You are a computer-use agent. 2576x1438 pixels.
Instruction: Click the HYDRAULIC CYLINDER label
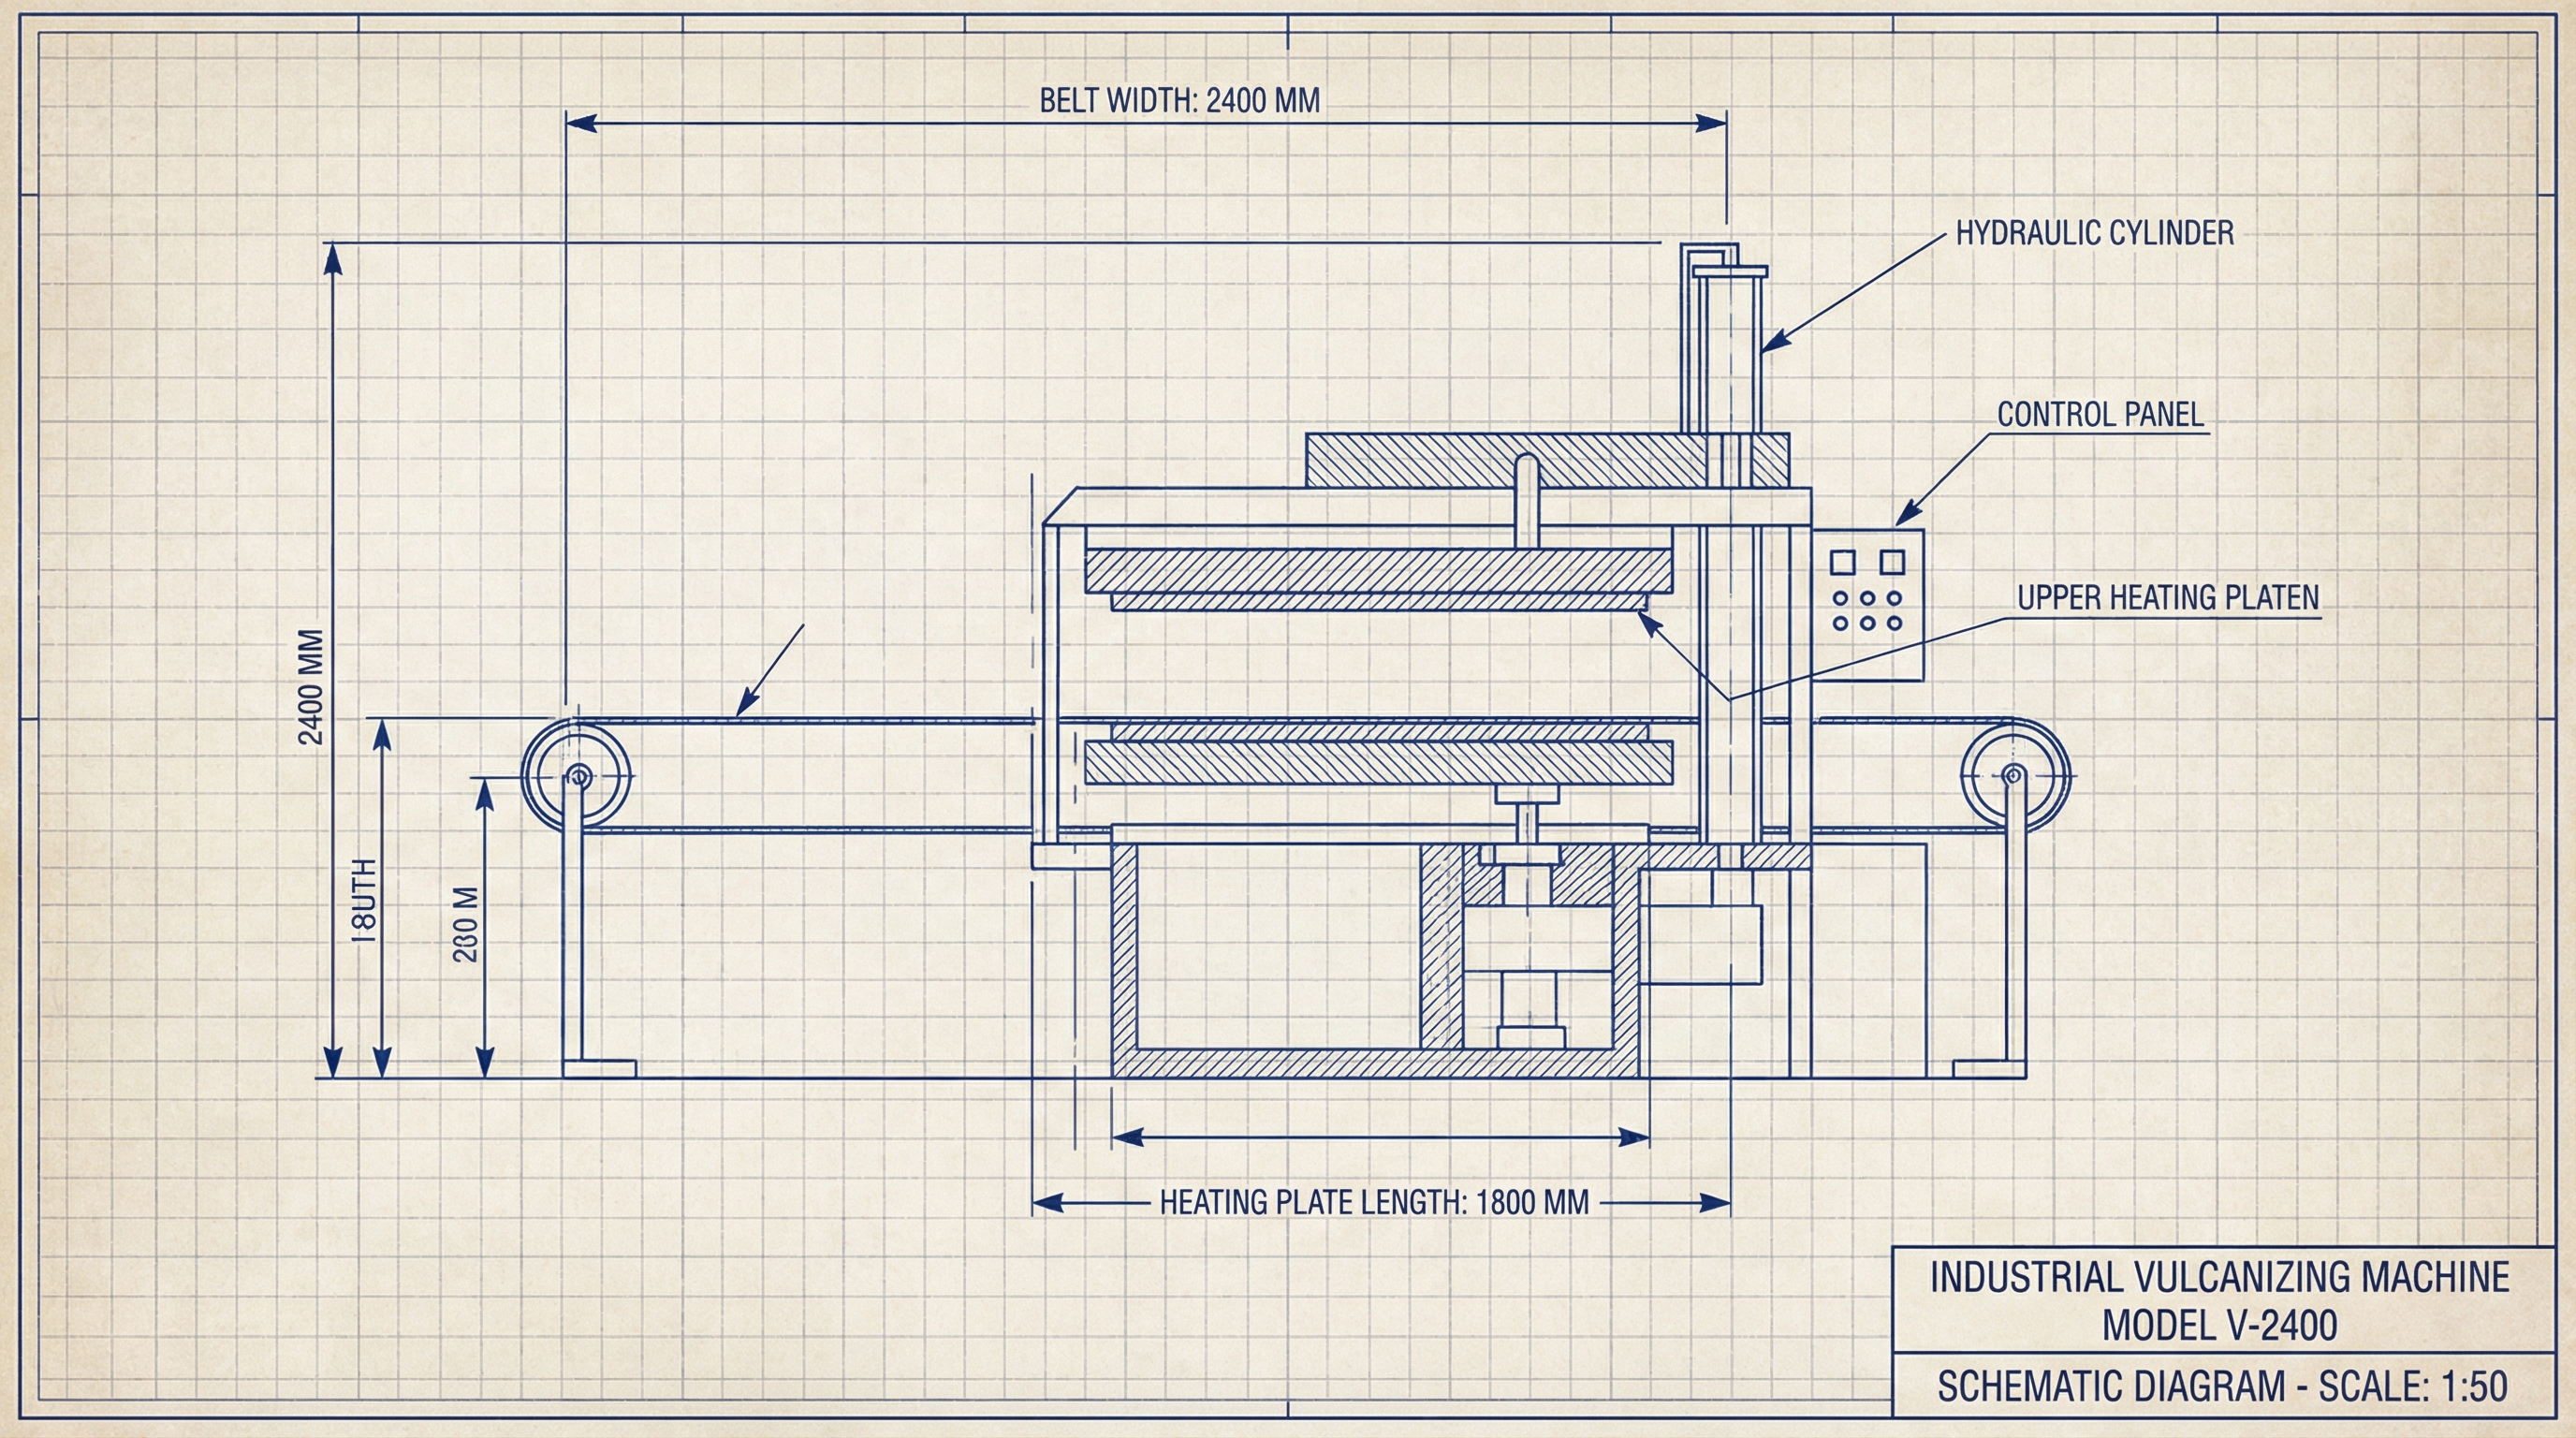(x=2094, y=233)
